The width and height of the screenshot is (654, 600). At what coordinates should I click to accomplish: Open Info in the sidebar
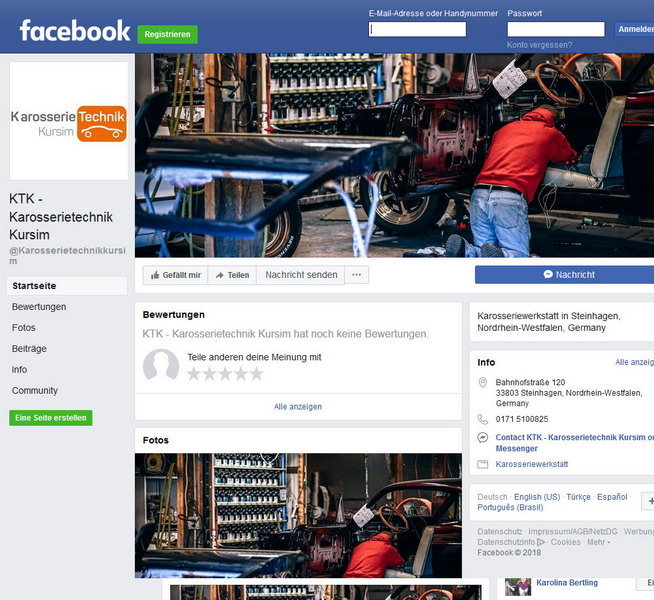(x=19, y=369)
